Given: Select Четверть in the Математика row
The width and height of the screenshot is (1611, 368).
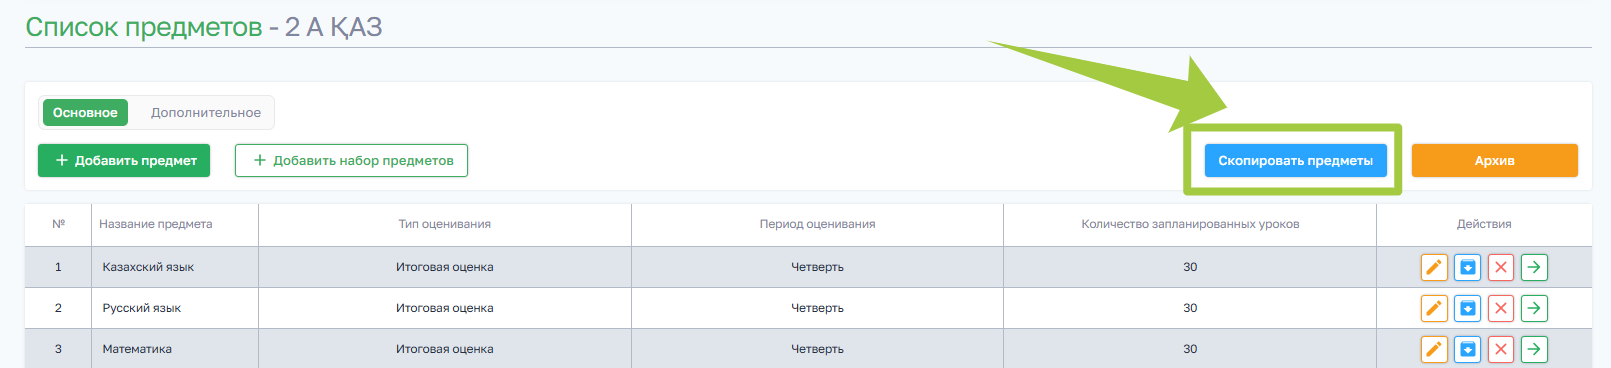Looking at the screenshot, I should (x=817, y=349).
